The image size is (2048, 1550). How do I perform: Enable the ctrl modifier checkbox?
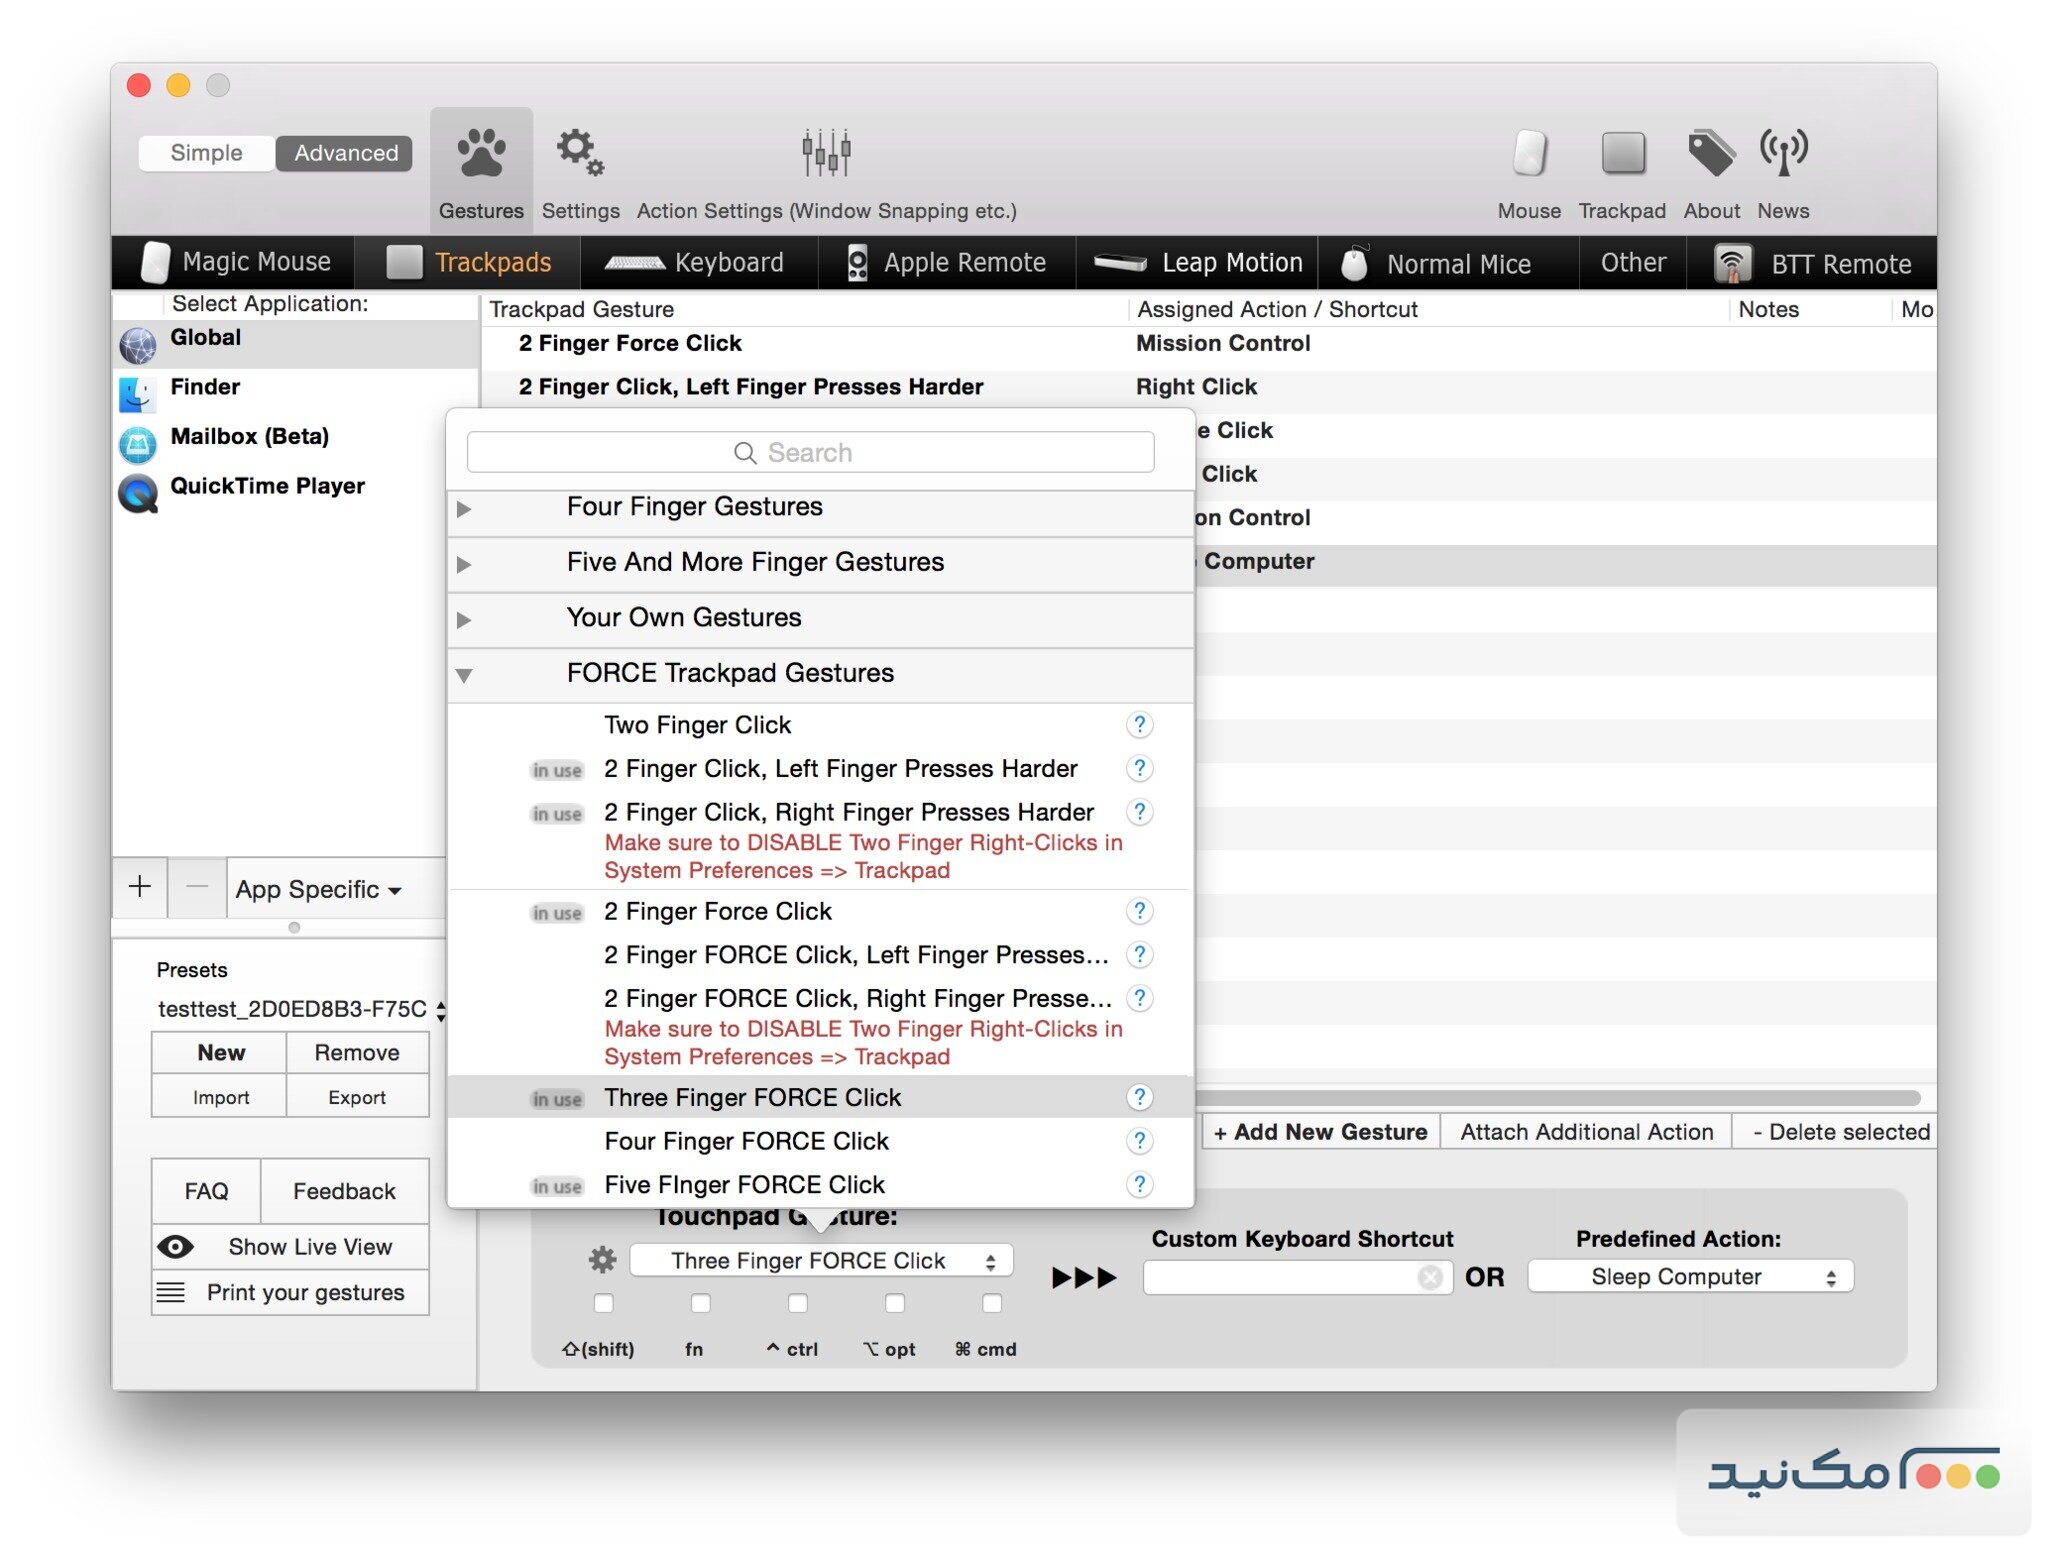pyautogui.click(x=797, y=1303)
